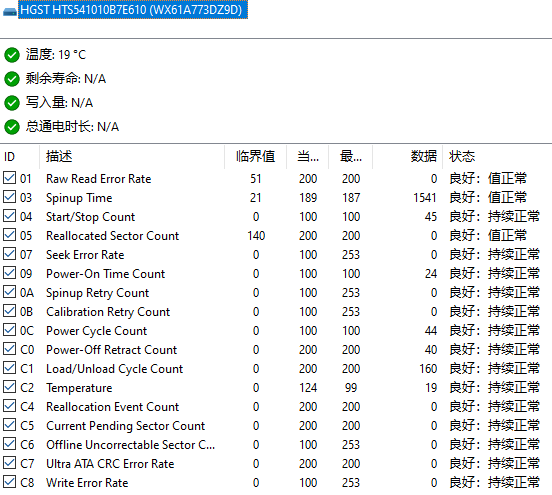Uncheck 05 Reallocated Sector Count checkbox

(x=10, y=235)
